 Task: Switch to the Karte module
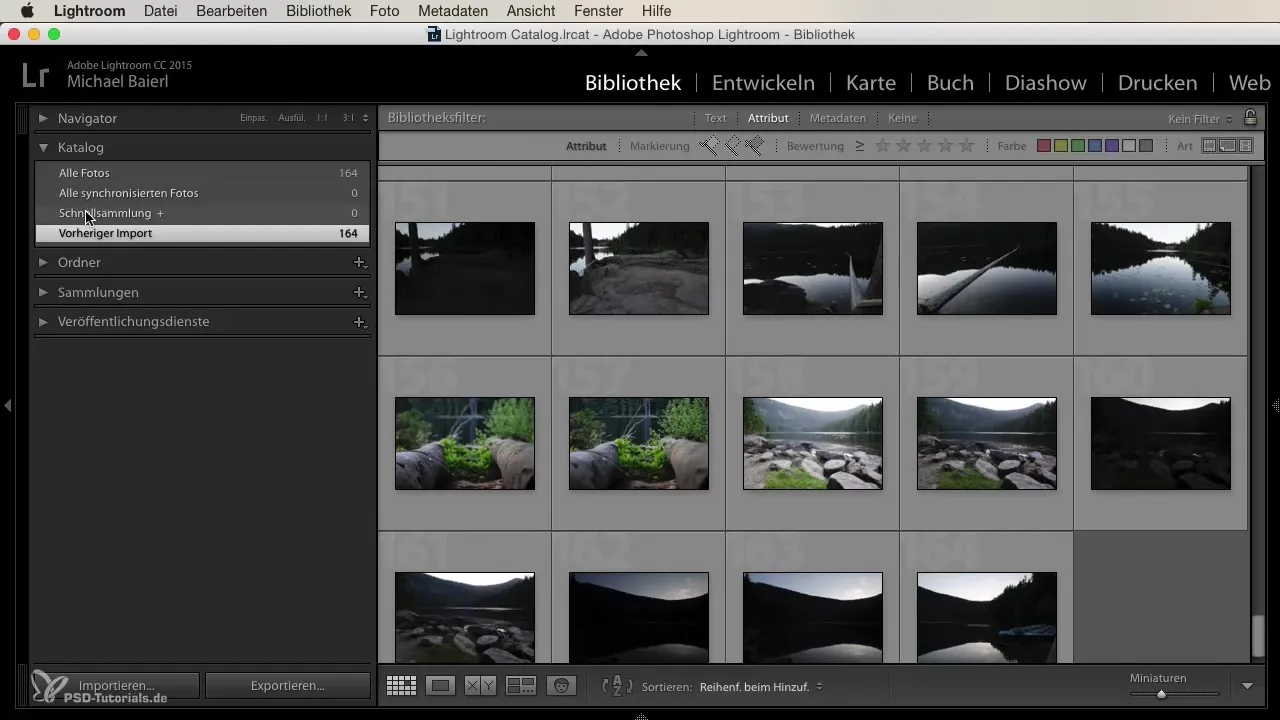tap(871, 83)
